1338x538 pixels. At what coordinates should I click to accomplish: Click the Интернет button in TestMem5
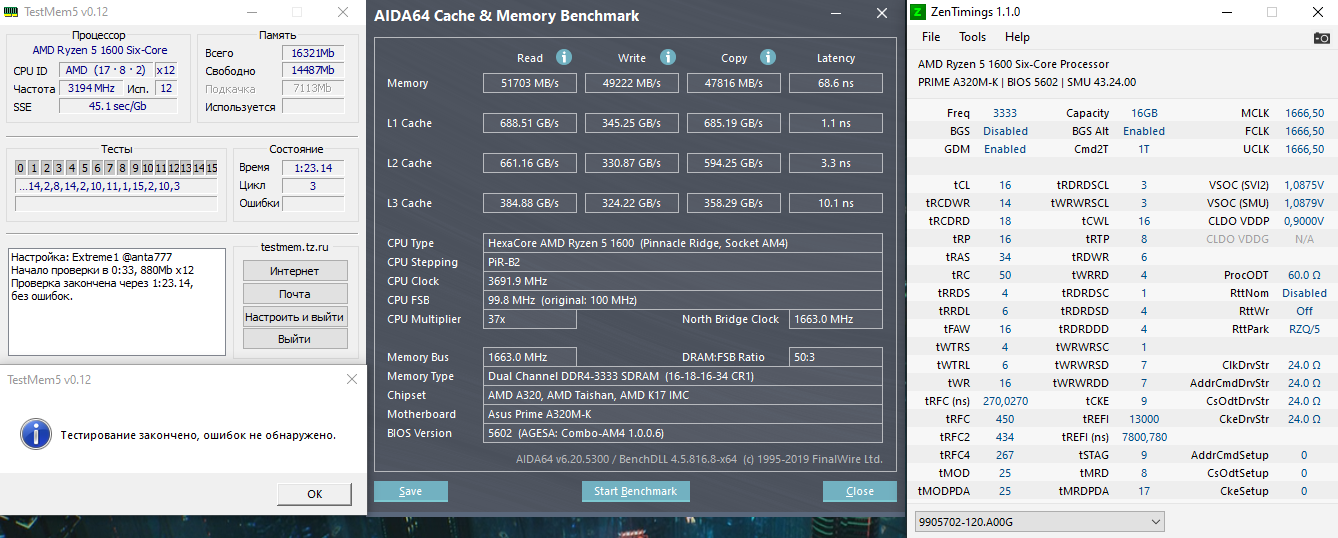coord(294,271)
